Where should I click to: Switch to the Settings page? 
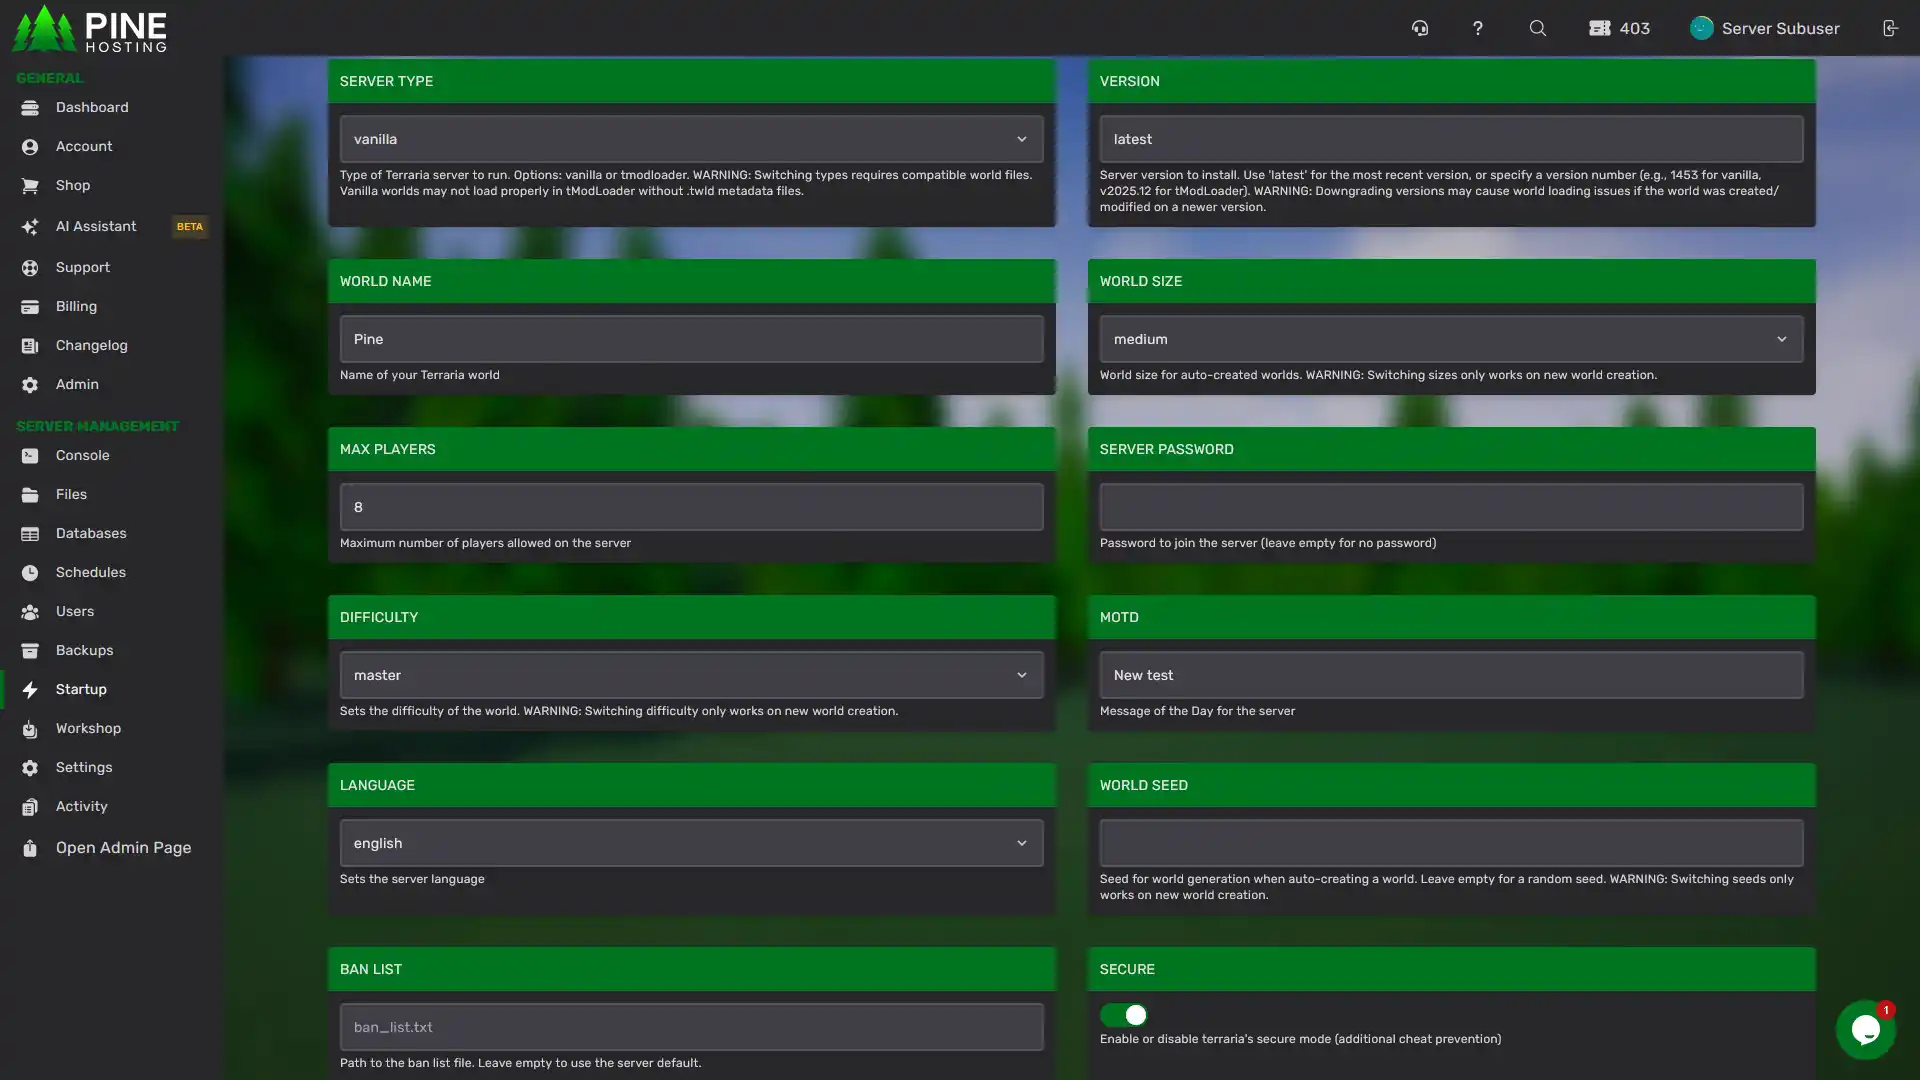(x=84, y=767)
